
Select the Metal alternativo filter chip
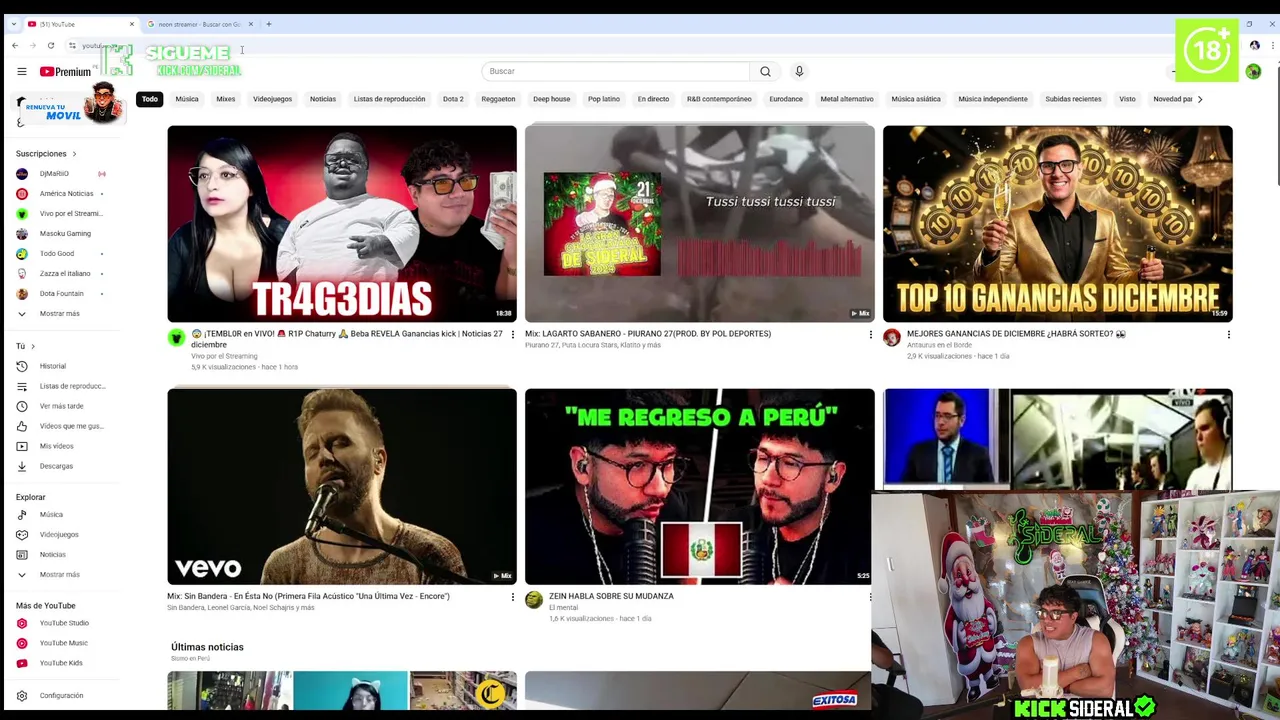click(x=847, y=99)
